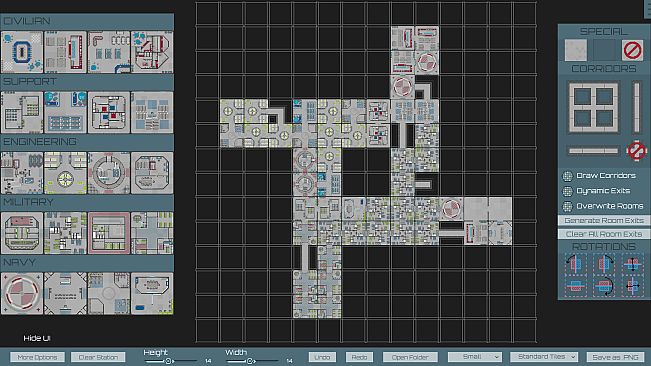Open More Options
The width and height of the screenshot is (651, 366).
[37, 357]
